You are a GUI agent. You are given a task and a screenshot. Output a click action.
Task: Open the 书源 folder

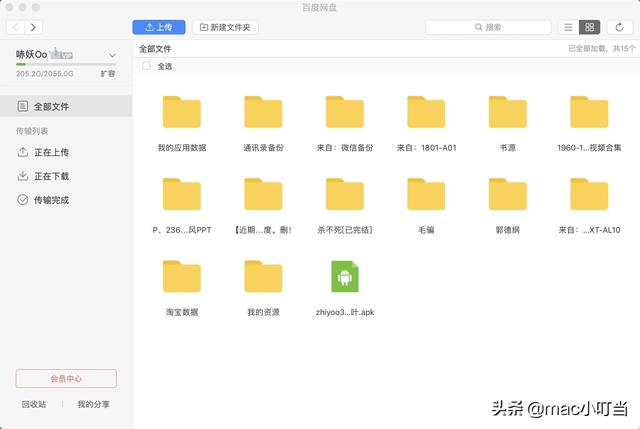[x=508, y=112]
